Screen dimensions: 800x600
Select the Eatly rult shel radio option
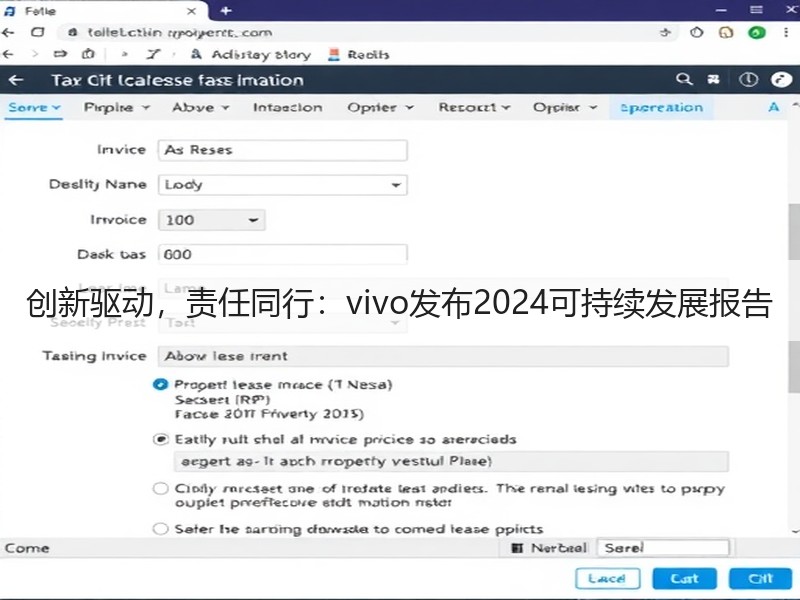(x=161, y=439)
